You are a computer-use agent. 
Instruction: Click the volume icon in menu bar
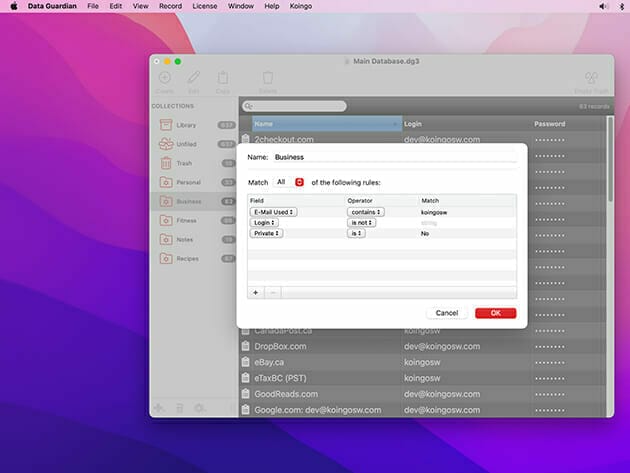(603, 6)
